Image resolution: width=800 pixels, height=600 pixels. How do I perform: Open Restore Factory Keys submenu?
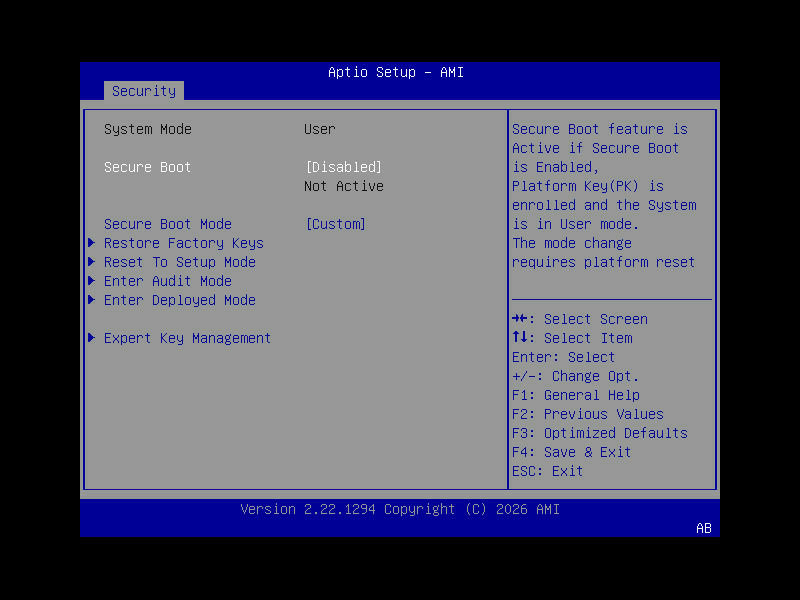click(184, 243)
